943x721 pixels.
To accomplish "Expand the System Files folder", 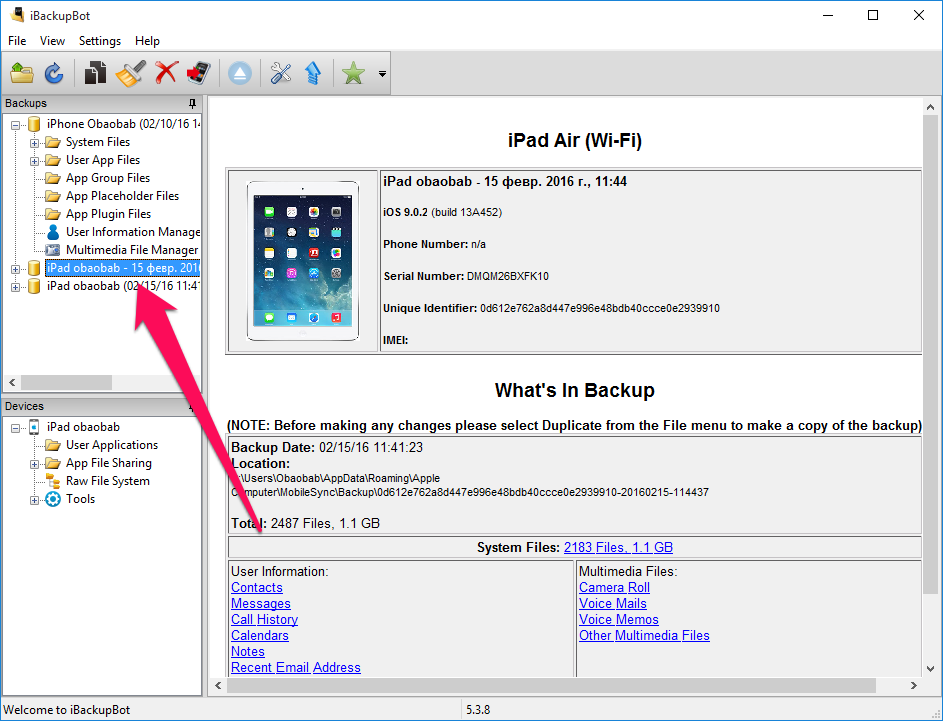I will 34,143.
